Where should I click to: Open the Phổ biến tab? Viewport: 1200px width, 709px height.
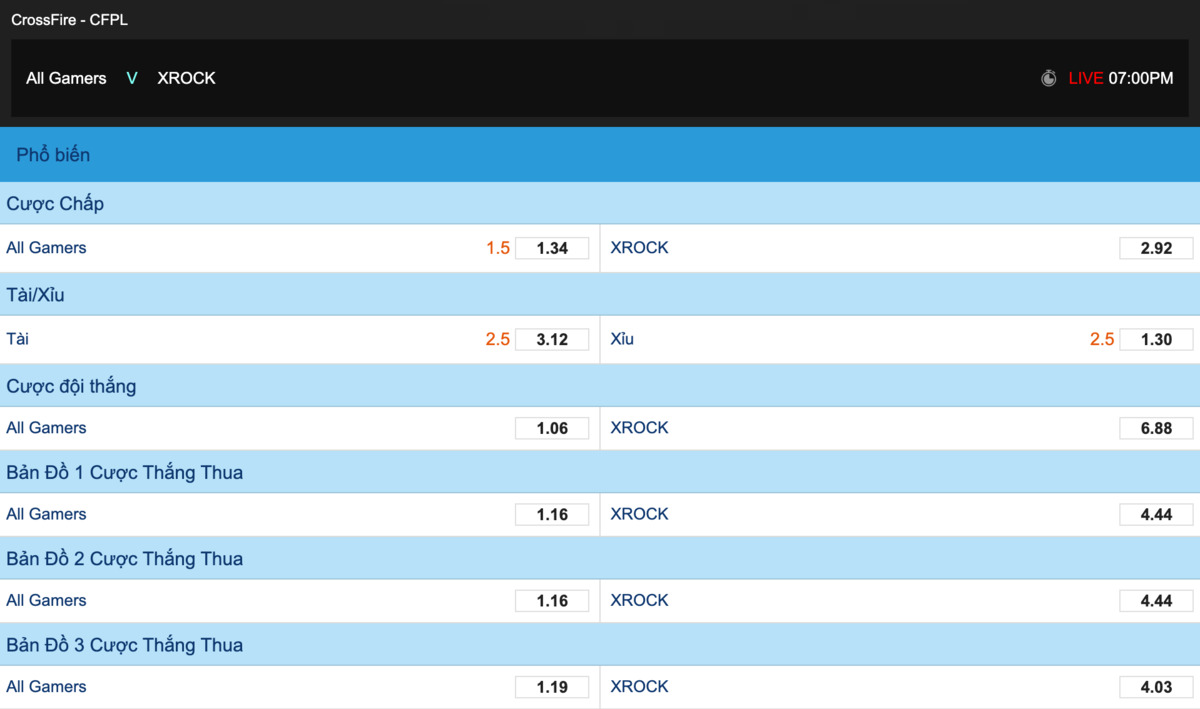point(53,155)
